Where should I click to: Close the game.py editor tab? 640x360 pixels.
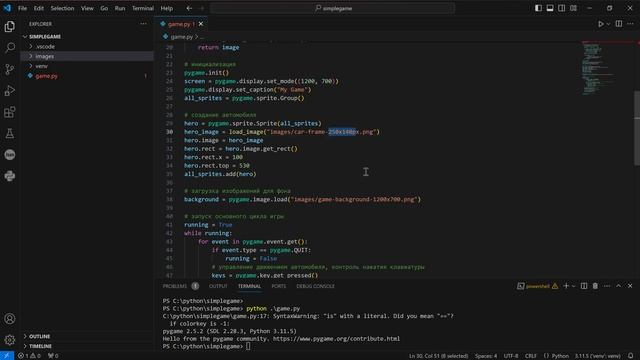[201, 24]
